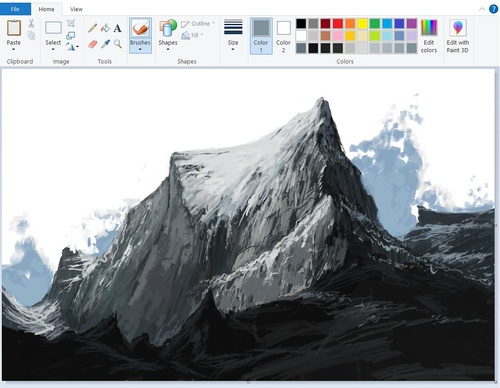500x388 pixels.
Task: Choose the orange color swatch
Action: click(x=350, y=23)
